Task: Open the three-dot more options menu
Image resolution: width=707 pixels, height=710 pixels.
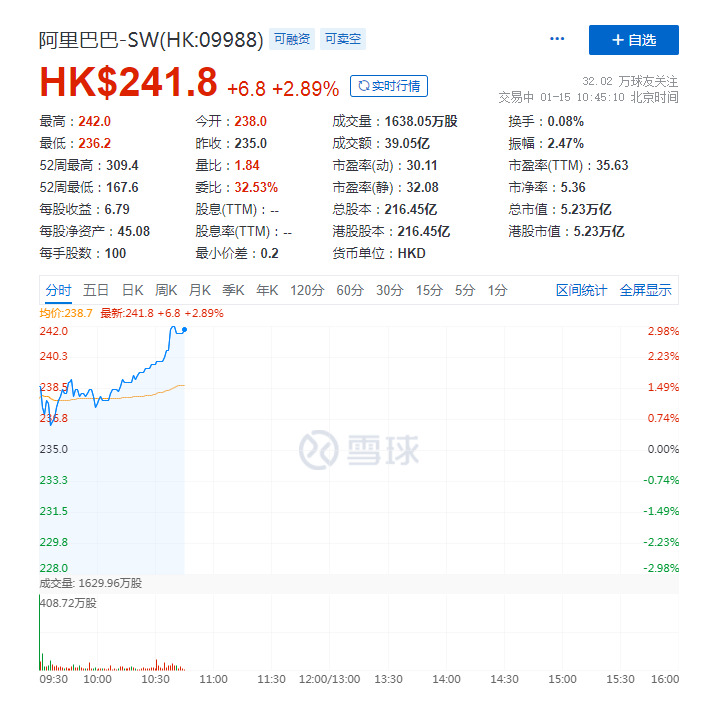Action: (557, 39)
